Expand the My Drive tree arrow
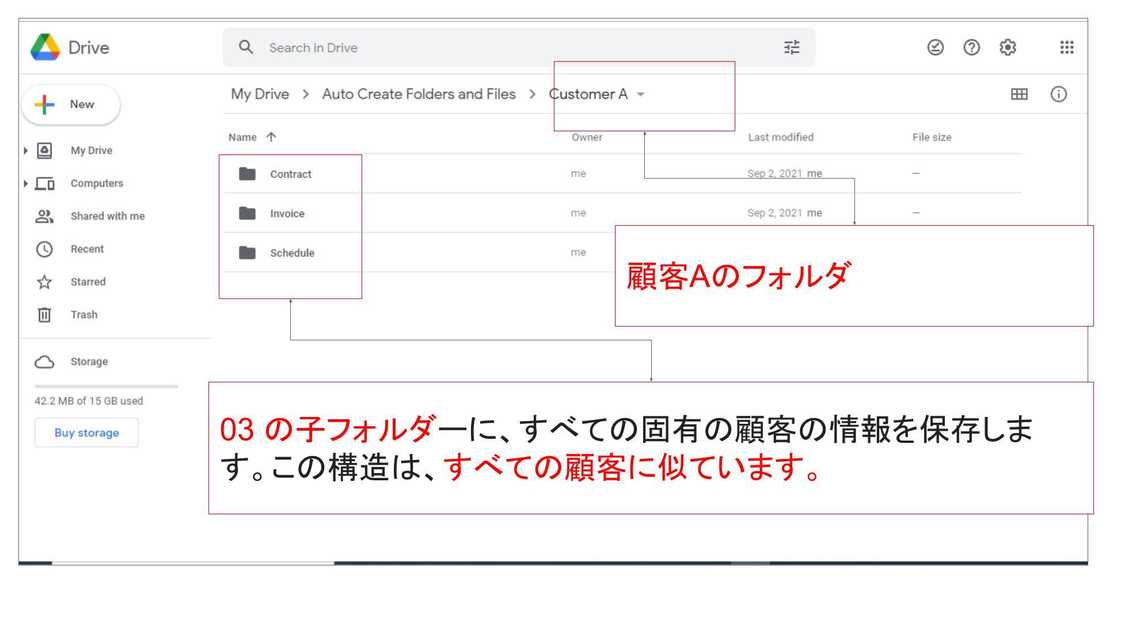1140x622 pixels. coord(25,151)
